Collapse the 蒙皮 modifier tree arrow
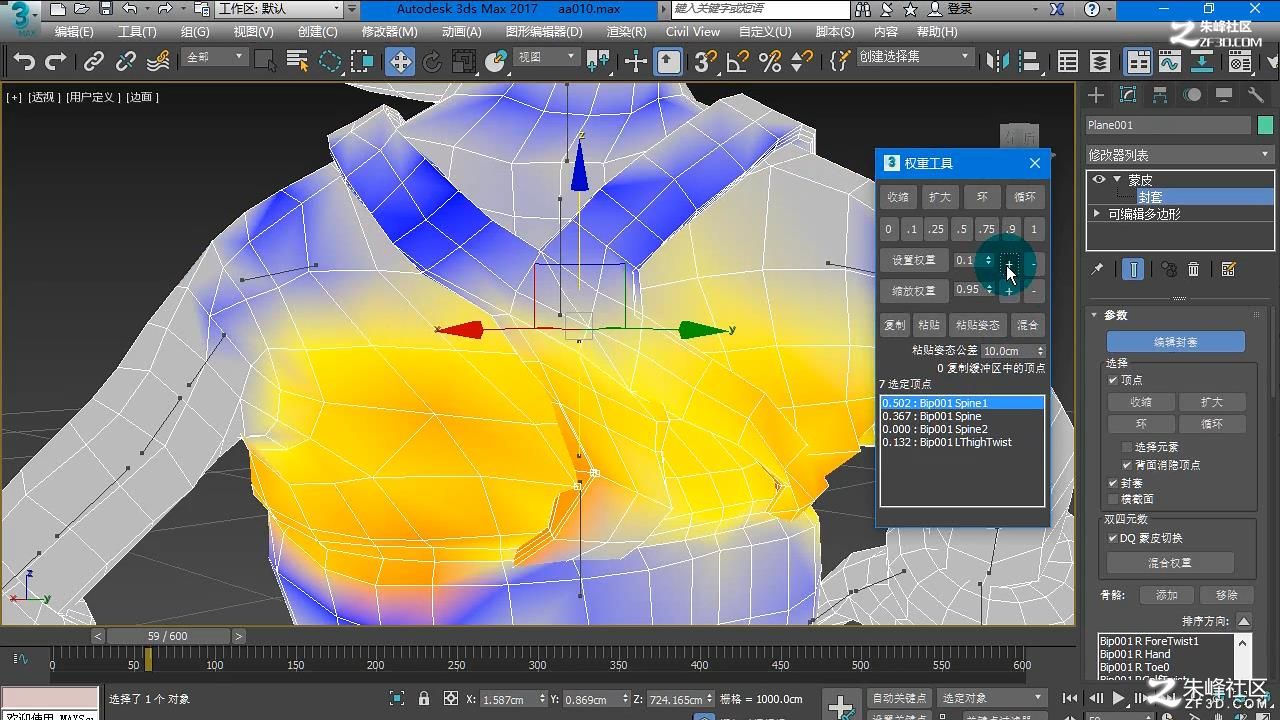 tap(1116, 180)
